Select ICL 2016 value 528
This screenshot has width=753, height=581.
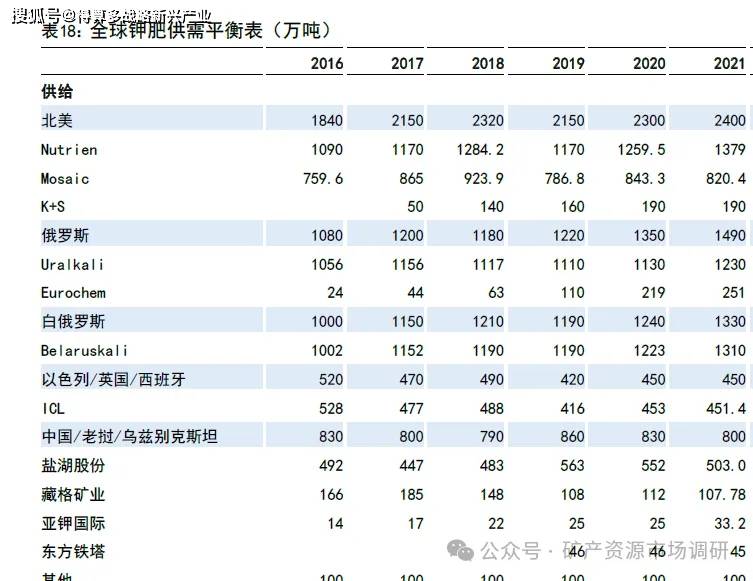(x=331, y=409)
